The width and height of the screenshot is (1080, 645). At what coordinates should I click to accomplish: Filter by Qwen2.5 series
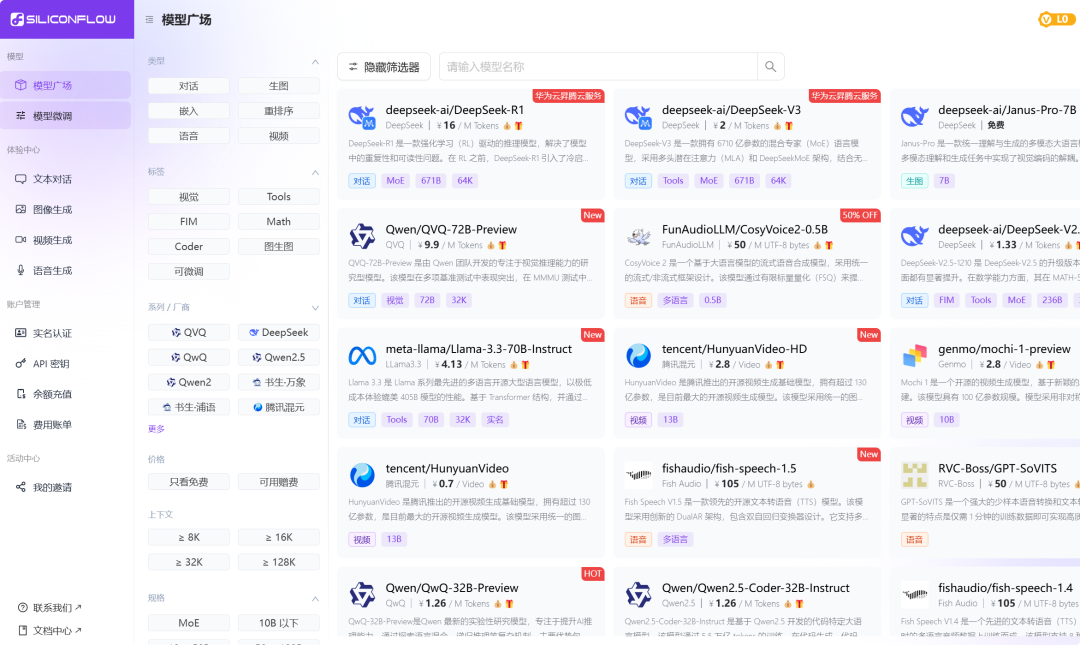(x=278, y=357)
